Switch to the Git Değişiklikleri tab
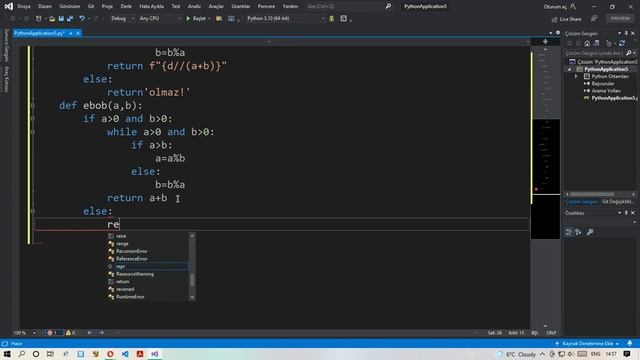Viewport: 640px width, 360px height. (617, 202)
